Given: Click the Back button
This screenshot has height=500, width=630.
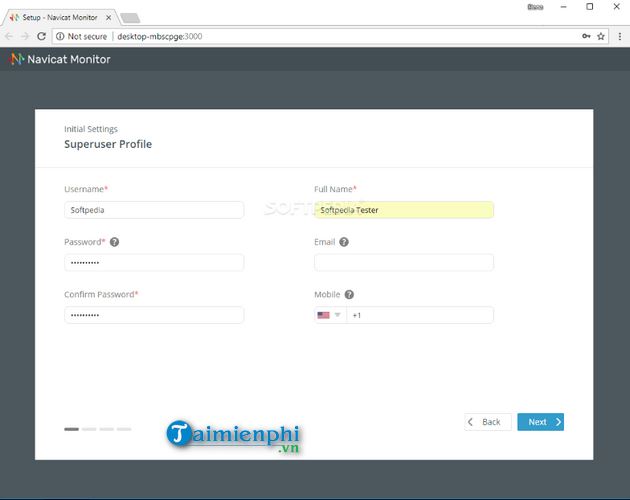Looking at the screenshot, I should click(x=488, y=422).
